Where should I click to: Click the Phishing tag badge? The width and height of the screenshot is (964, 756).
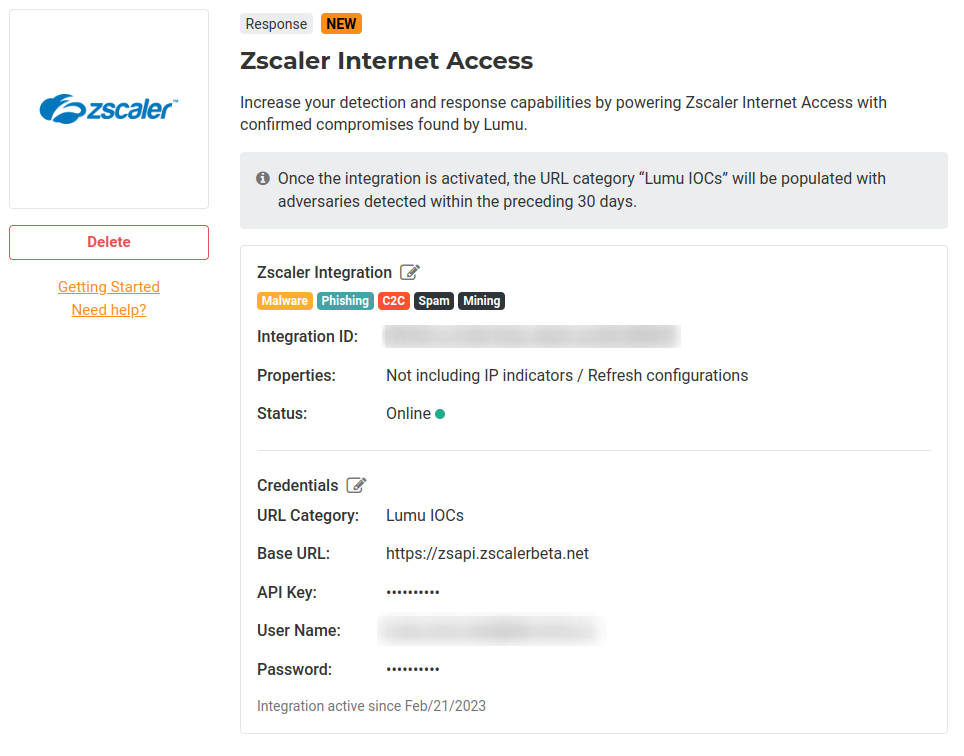click(345, 301)
